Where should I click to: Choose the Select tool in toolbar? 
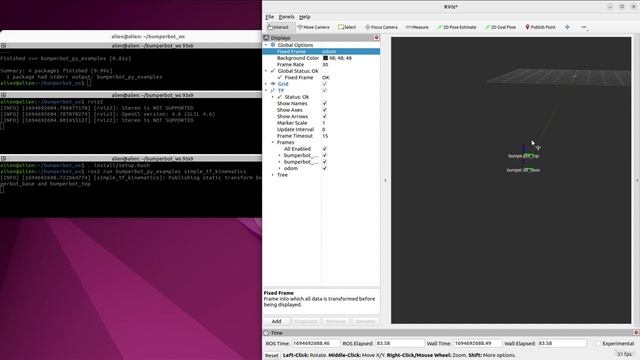pos(347,27)
